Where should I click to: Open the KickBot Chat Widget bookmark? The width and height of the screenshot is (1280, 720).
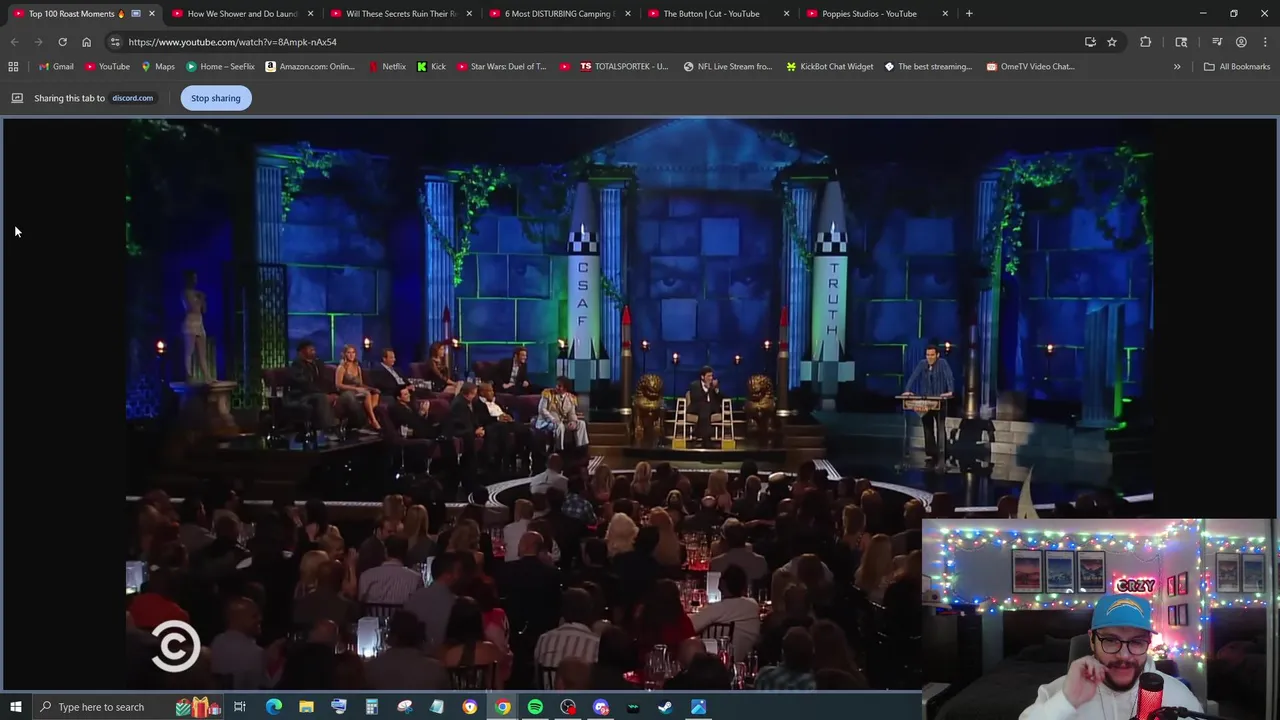point(829,67)
